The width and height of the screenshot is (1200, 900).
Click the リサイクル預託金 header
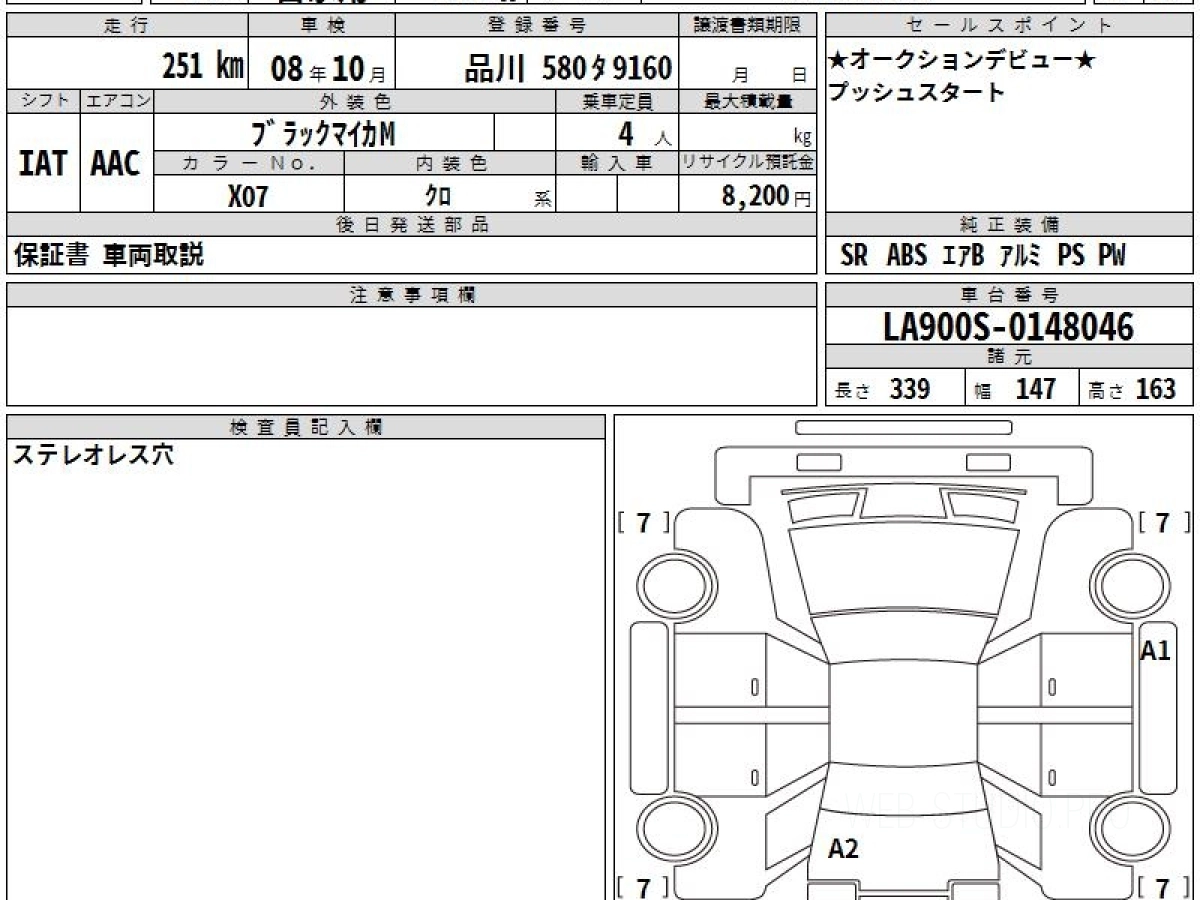[748, 164]
